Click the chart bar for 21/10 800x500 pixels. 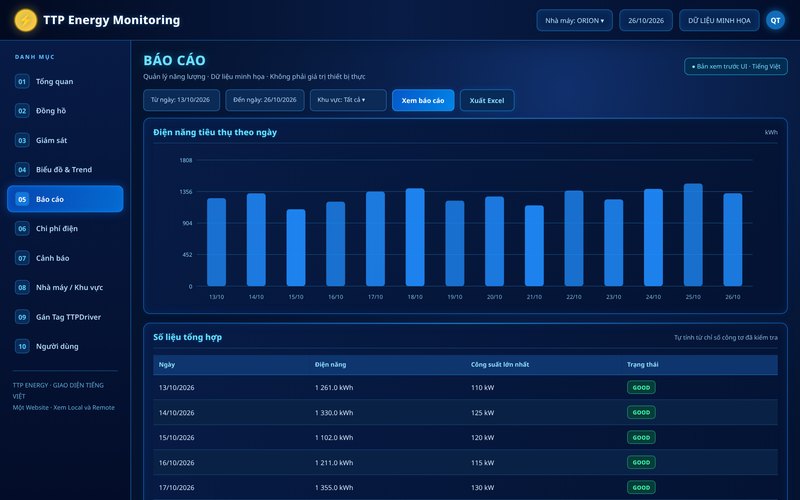pyautogui.click(x=534, y=245)
